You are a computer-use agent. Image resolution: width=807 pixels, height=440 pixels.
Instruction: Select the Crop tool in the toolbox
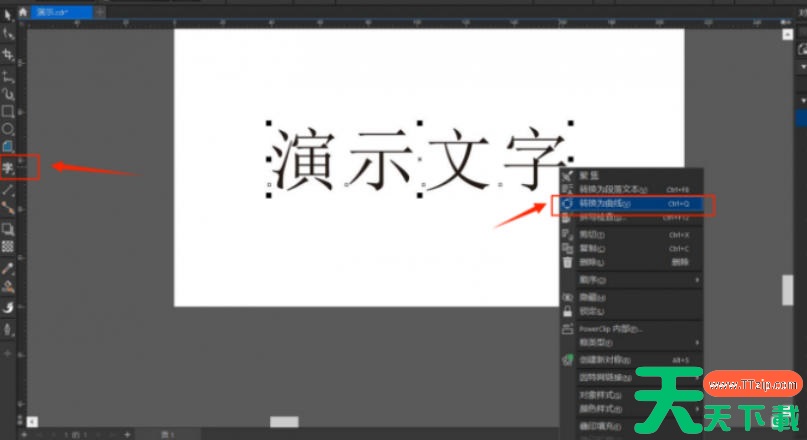point(8,54)
